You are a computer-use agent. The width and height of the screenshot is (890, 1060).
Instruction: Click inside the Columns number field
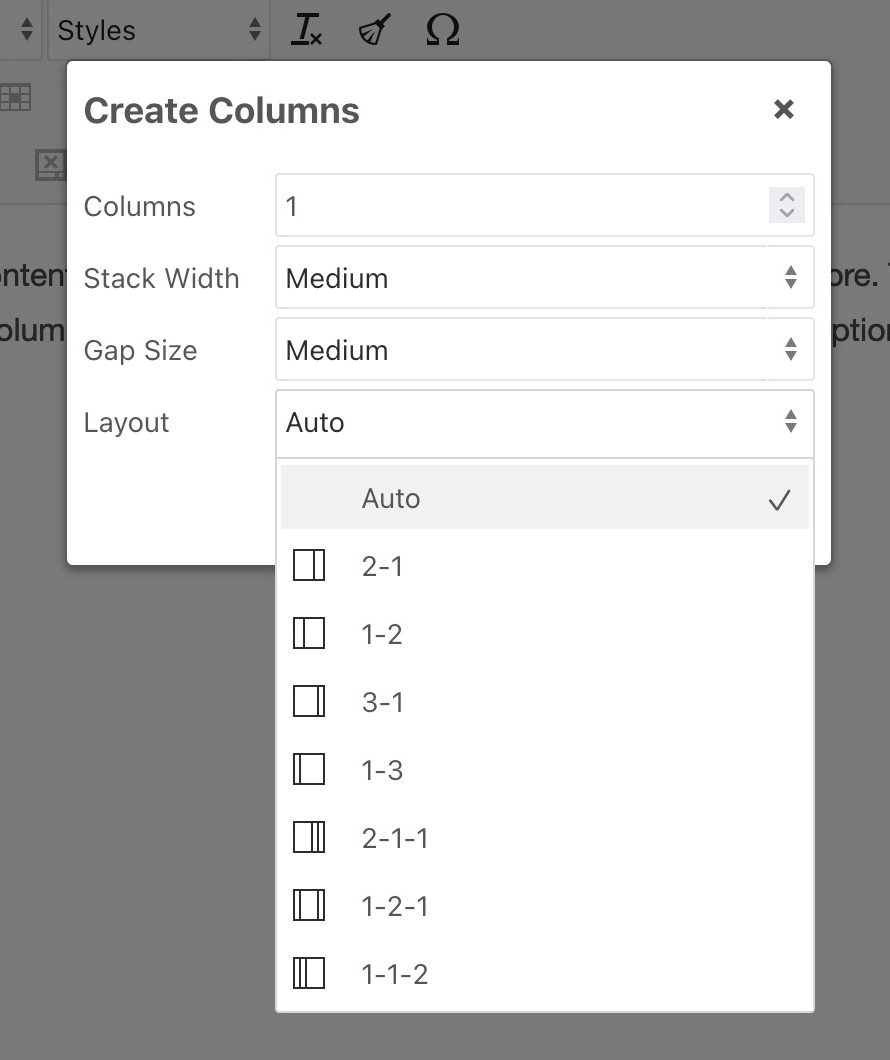(x=450, y=205)
